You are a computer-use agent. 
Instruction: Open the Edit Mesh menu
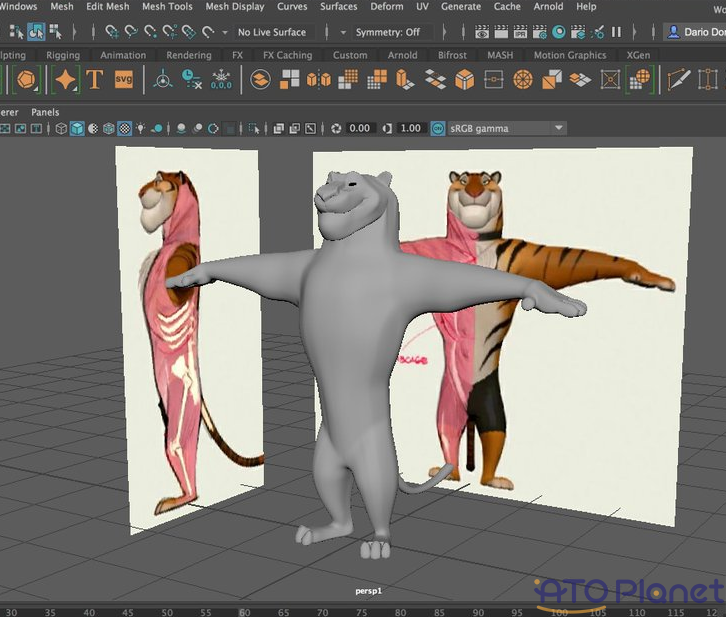pos(107,6)
